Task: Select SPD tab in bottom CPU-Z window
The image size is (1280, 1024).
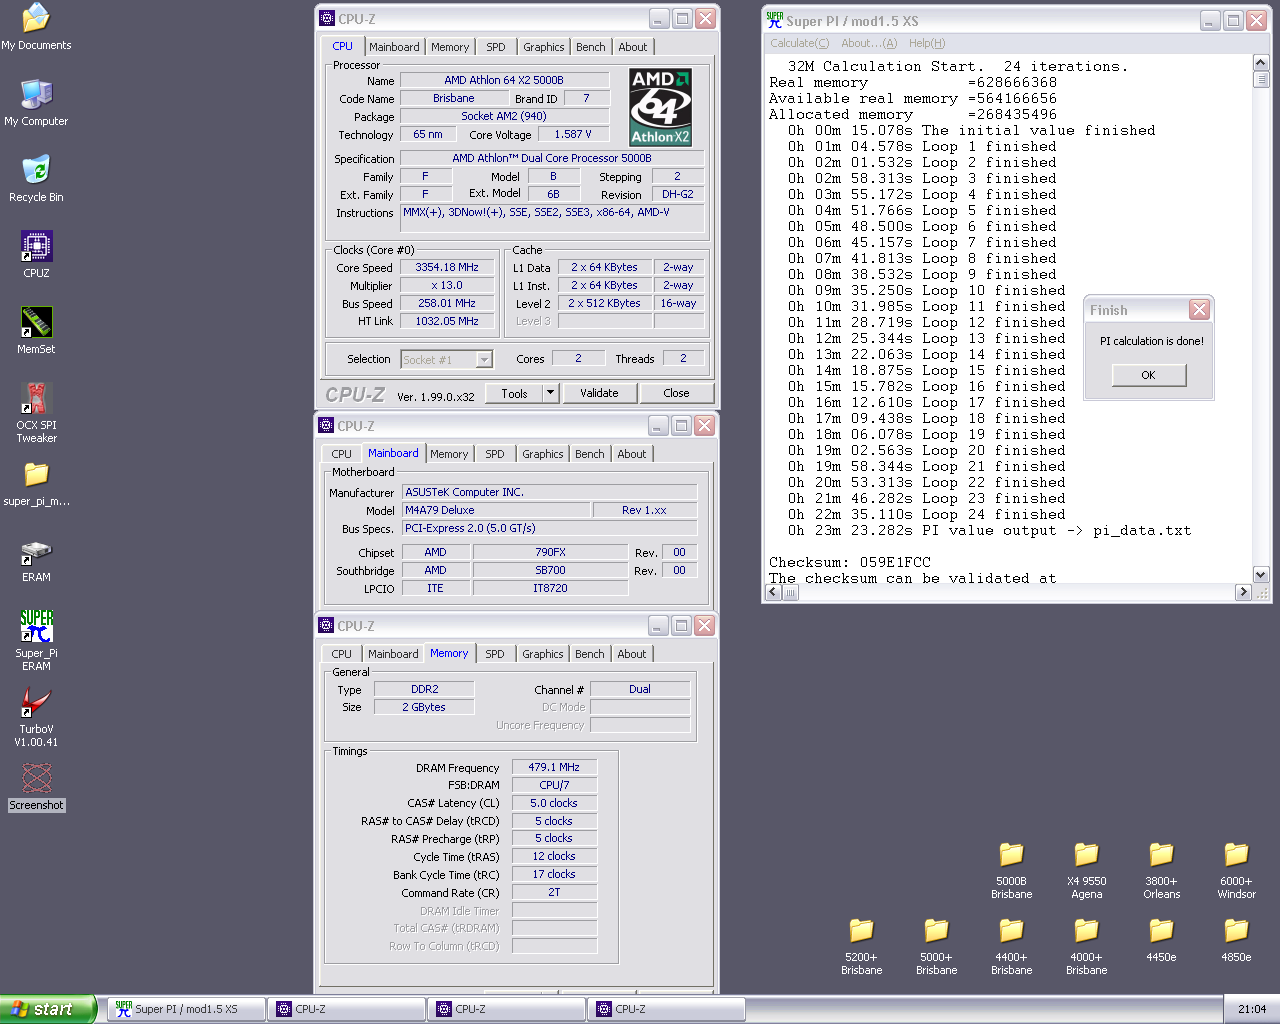Action: click(495, 654)
